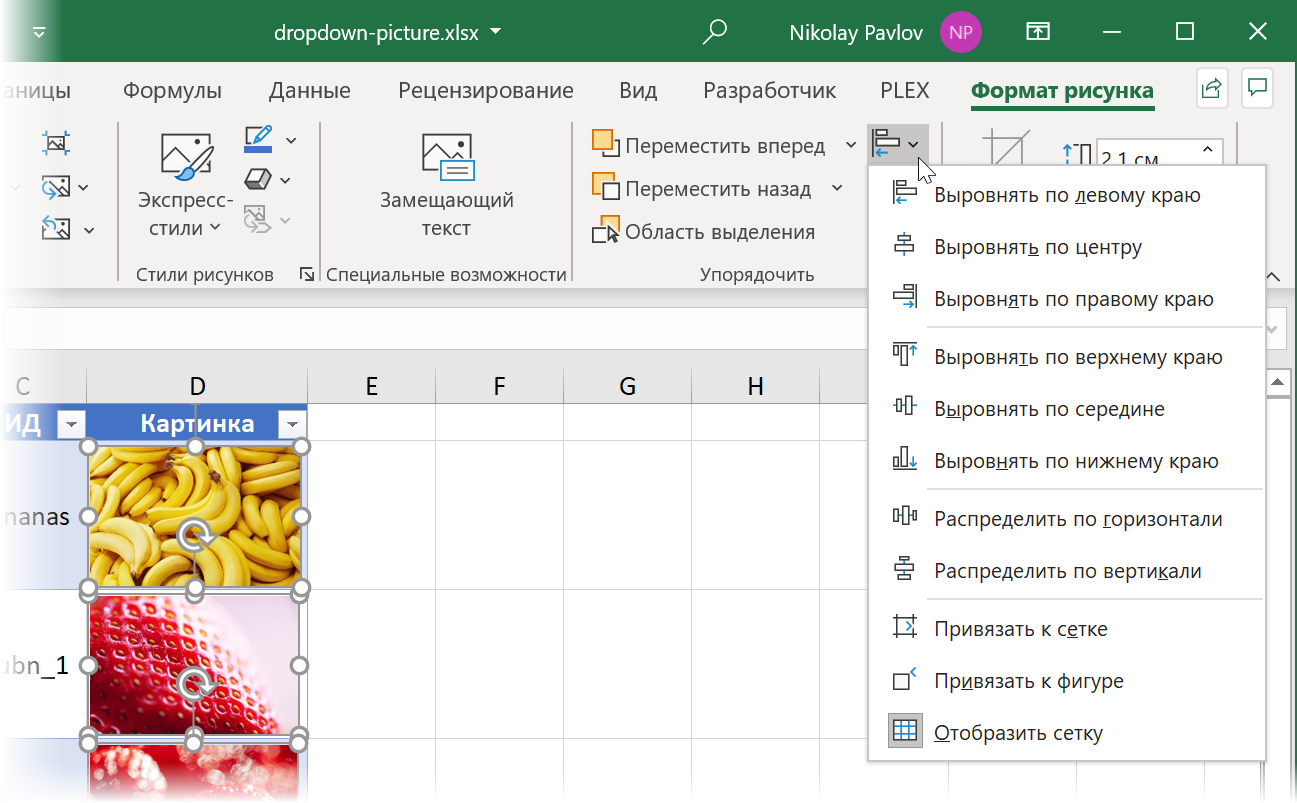Select Распределить по горизонтали
This screenshot has height=803, width=1297.
[1066, 519]
